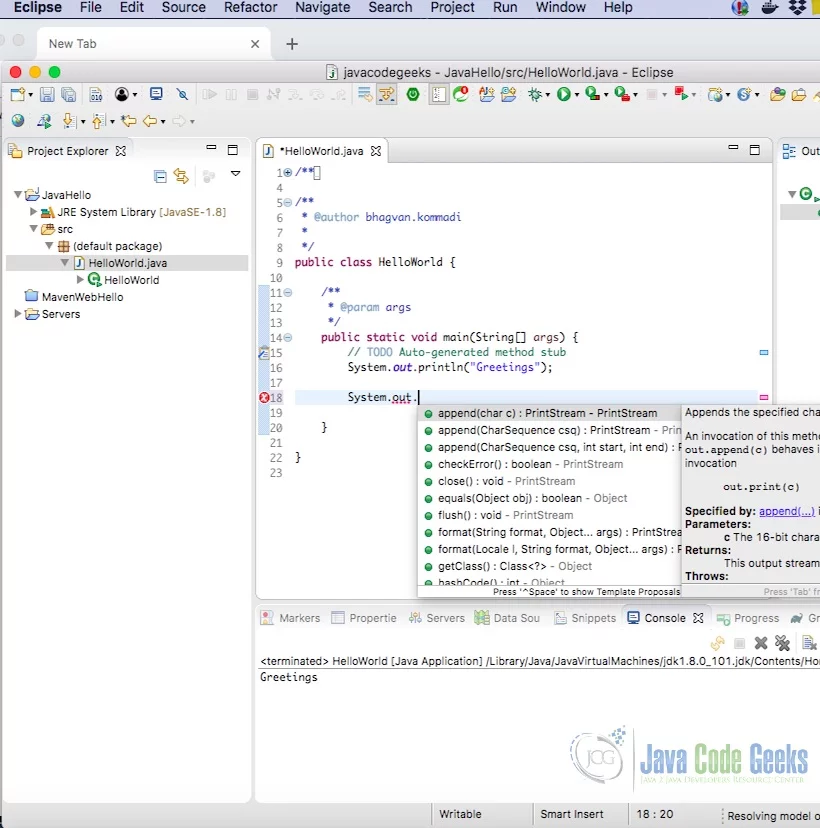Click the New Java Class icon
Screen dimensions: 820x828
click(x=508, y=95)
